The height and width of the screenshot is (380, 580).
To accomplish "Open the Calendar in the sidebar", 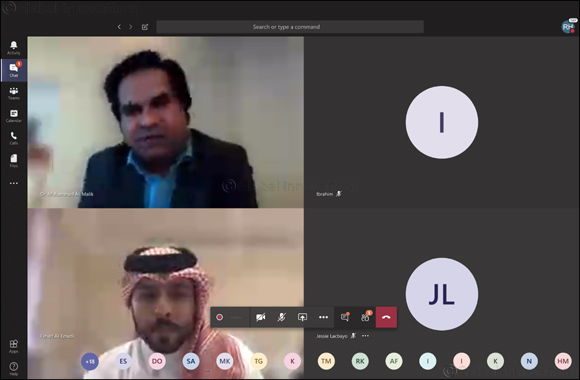I will (x=14, y=116).
